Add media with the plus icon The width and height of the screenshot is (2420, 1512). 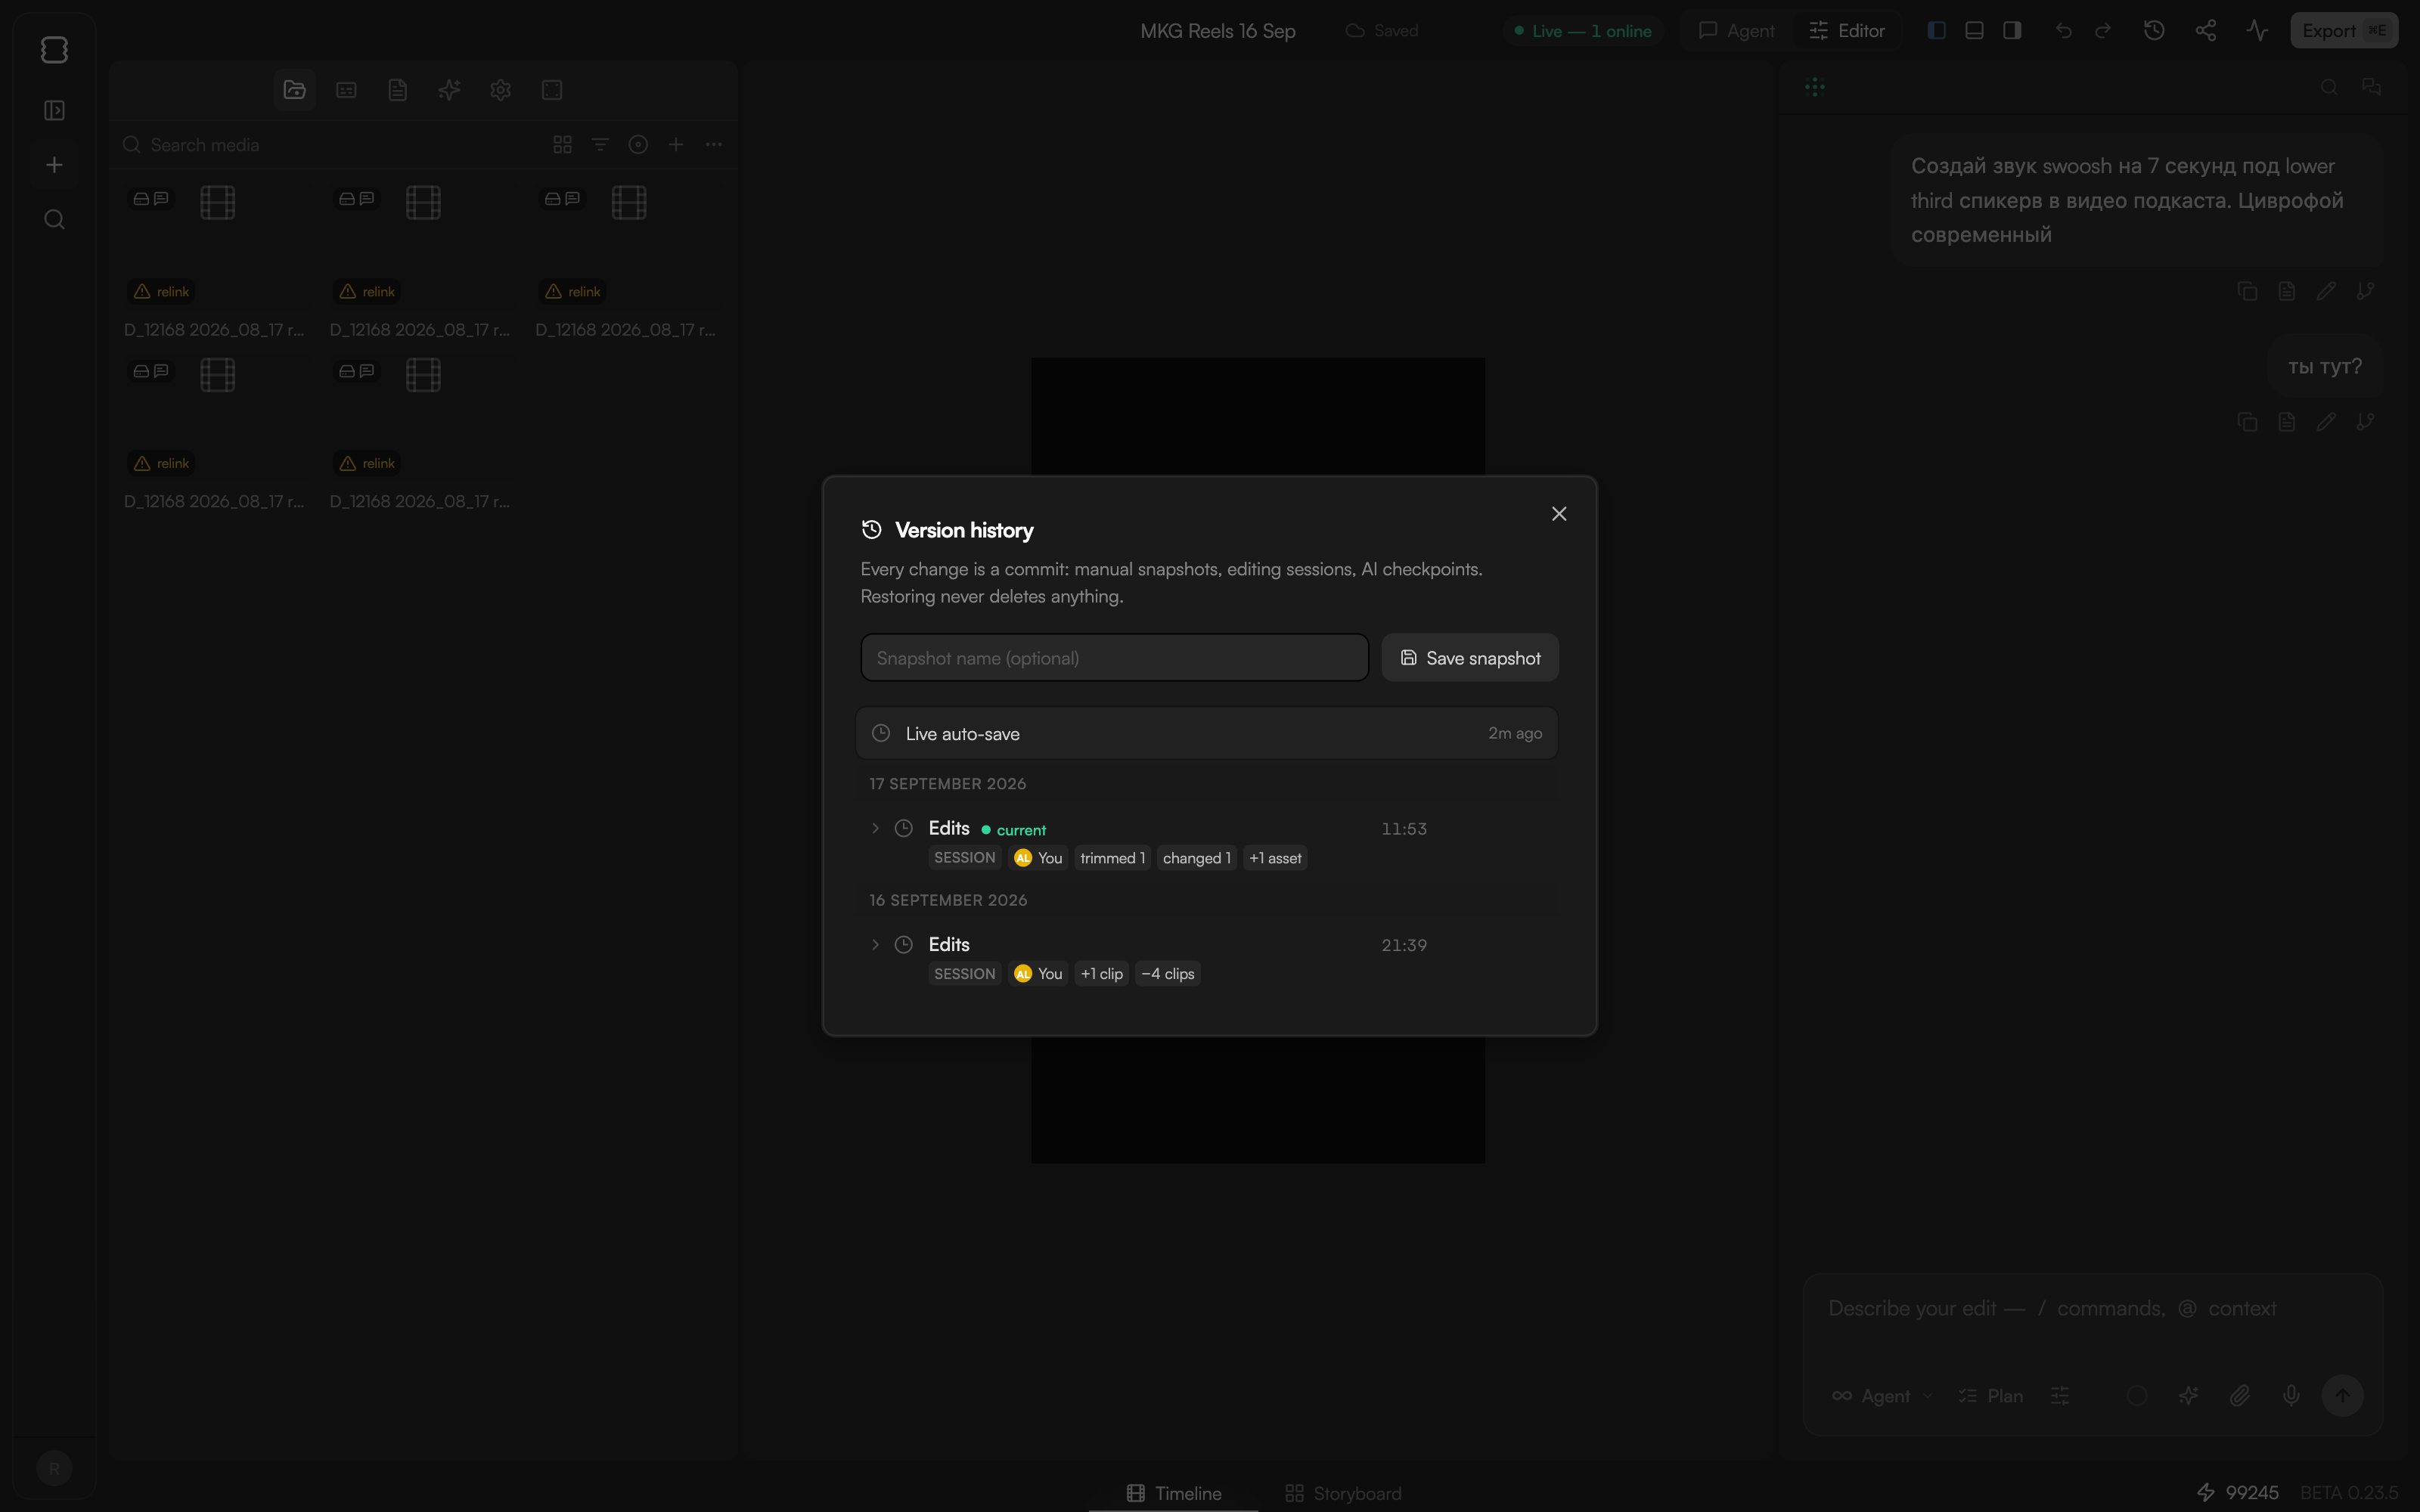[x=676, y=145]
